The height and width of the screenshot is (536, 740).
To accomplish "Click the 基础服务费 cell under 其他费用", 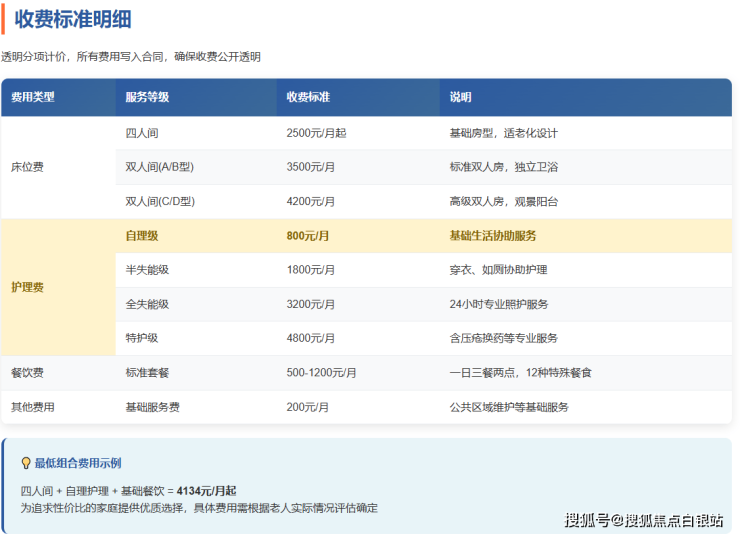I will (152, 407).
